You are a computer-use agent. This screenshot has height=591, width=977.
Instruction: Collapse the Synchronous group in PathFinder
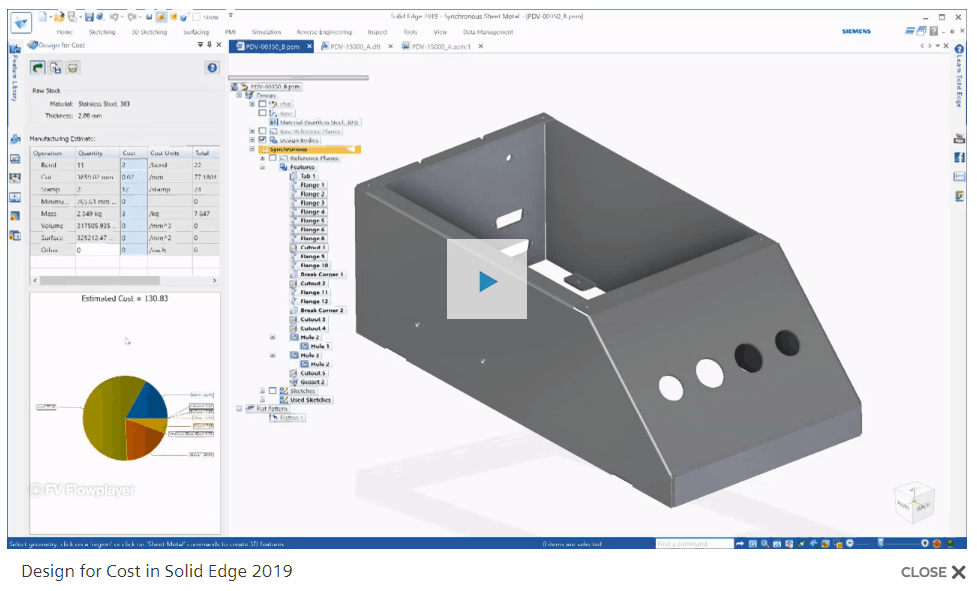click(250, 147)
